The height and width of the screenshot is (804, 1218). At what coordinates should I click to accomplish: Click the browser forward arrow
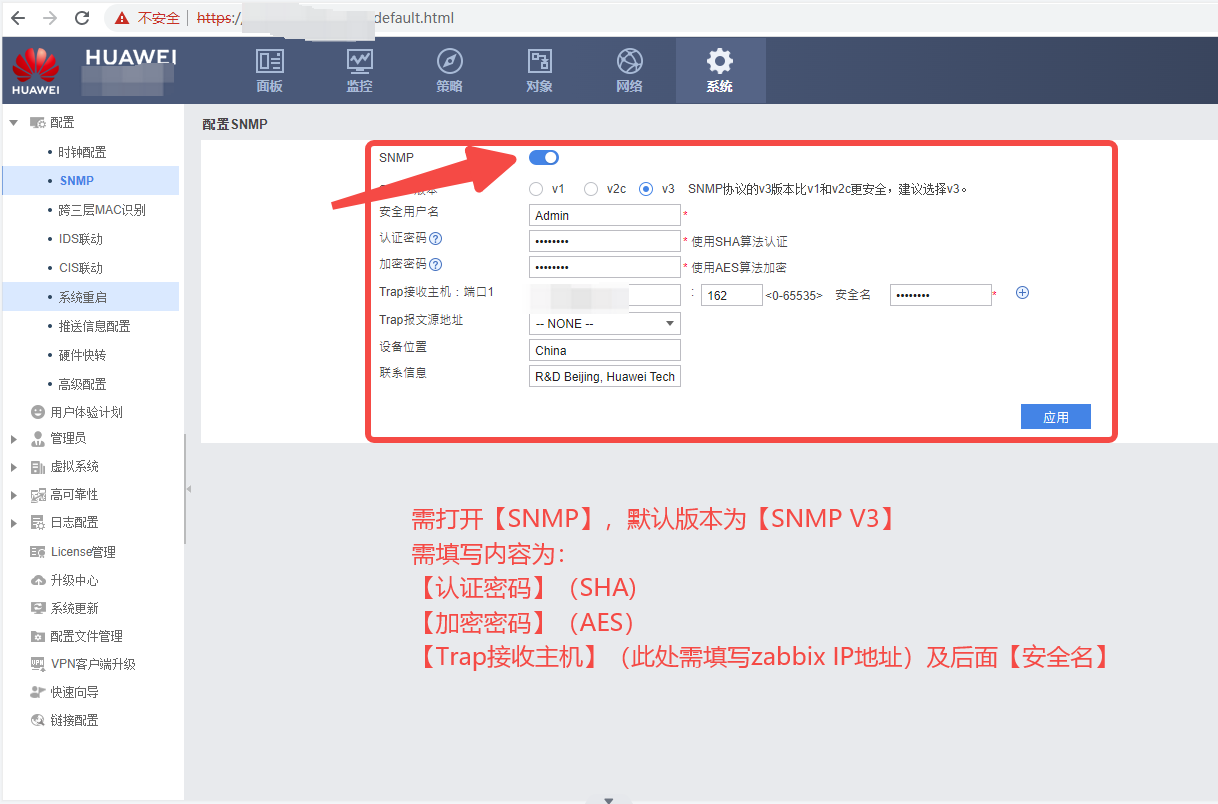(50, 18)
